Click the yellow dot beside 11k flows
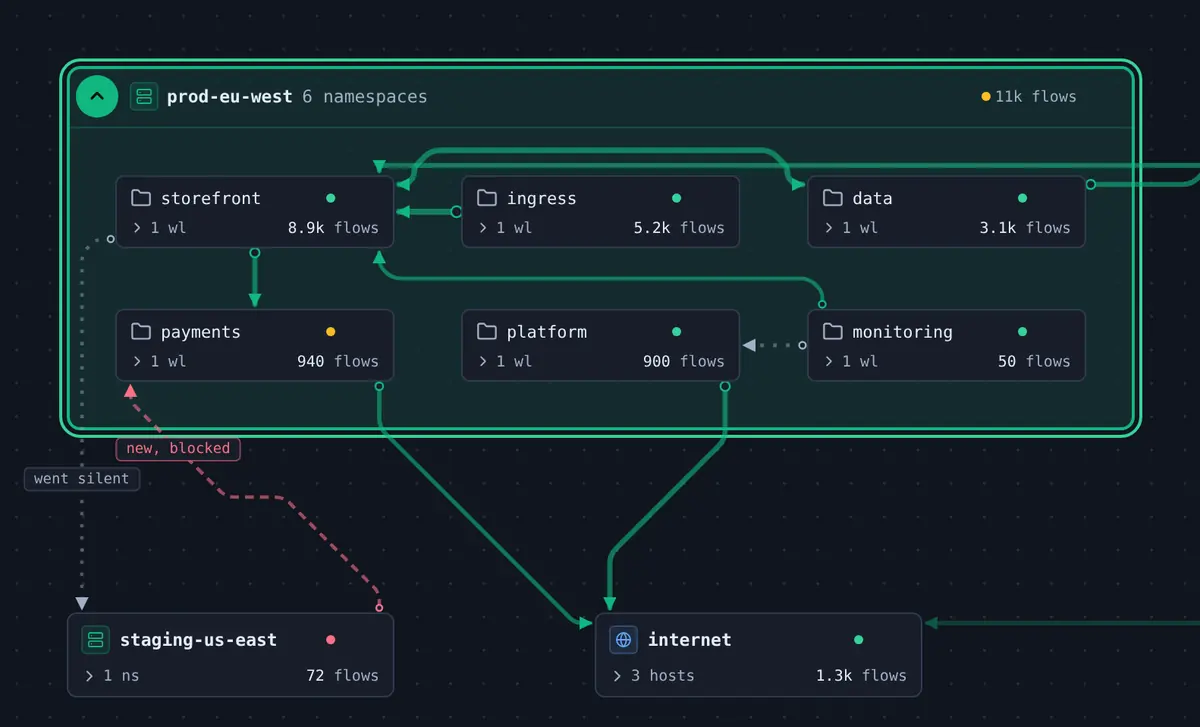 point(986,97)
